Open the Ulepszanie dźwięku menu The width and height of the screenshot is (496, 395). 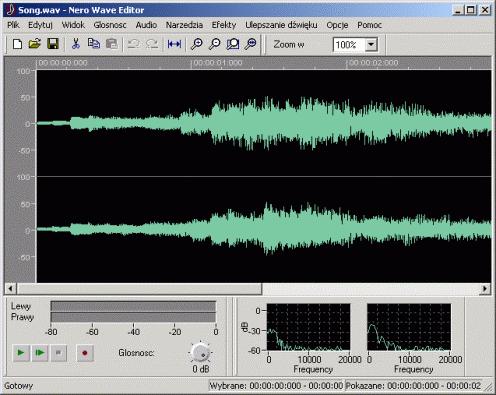click(x=281, y=25)
